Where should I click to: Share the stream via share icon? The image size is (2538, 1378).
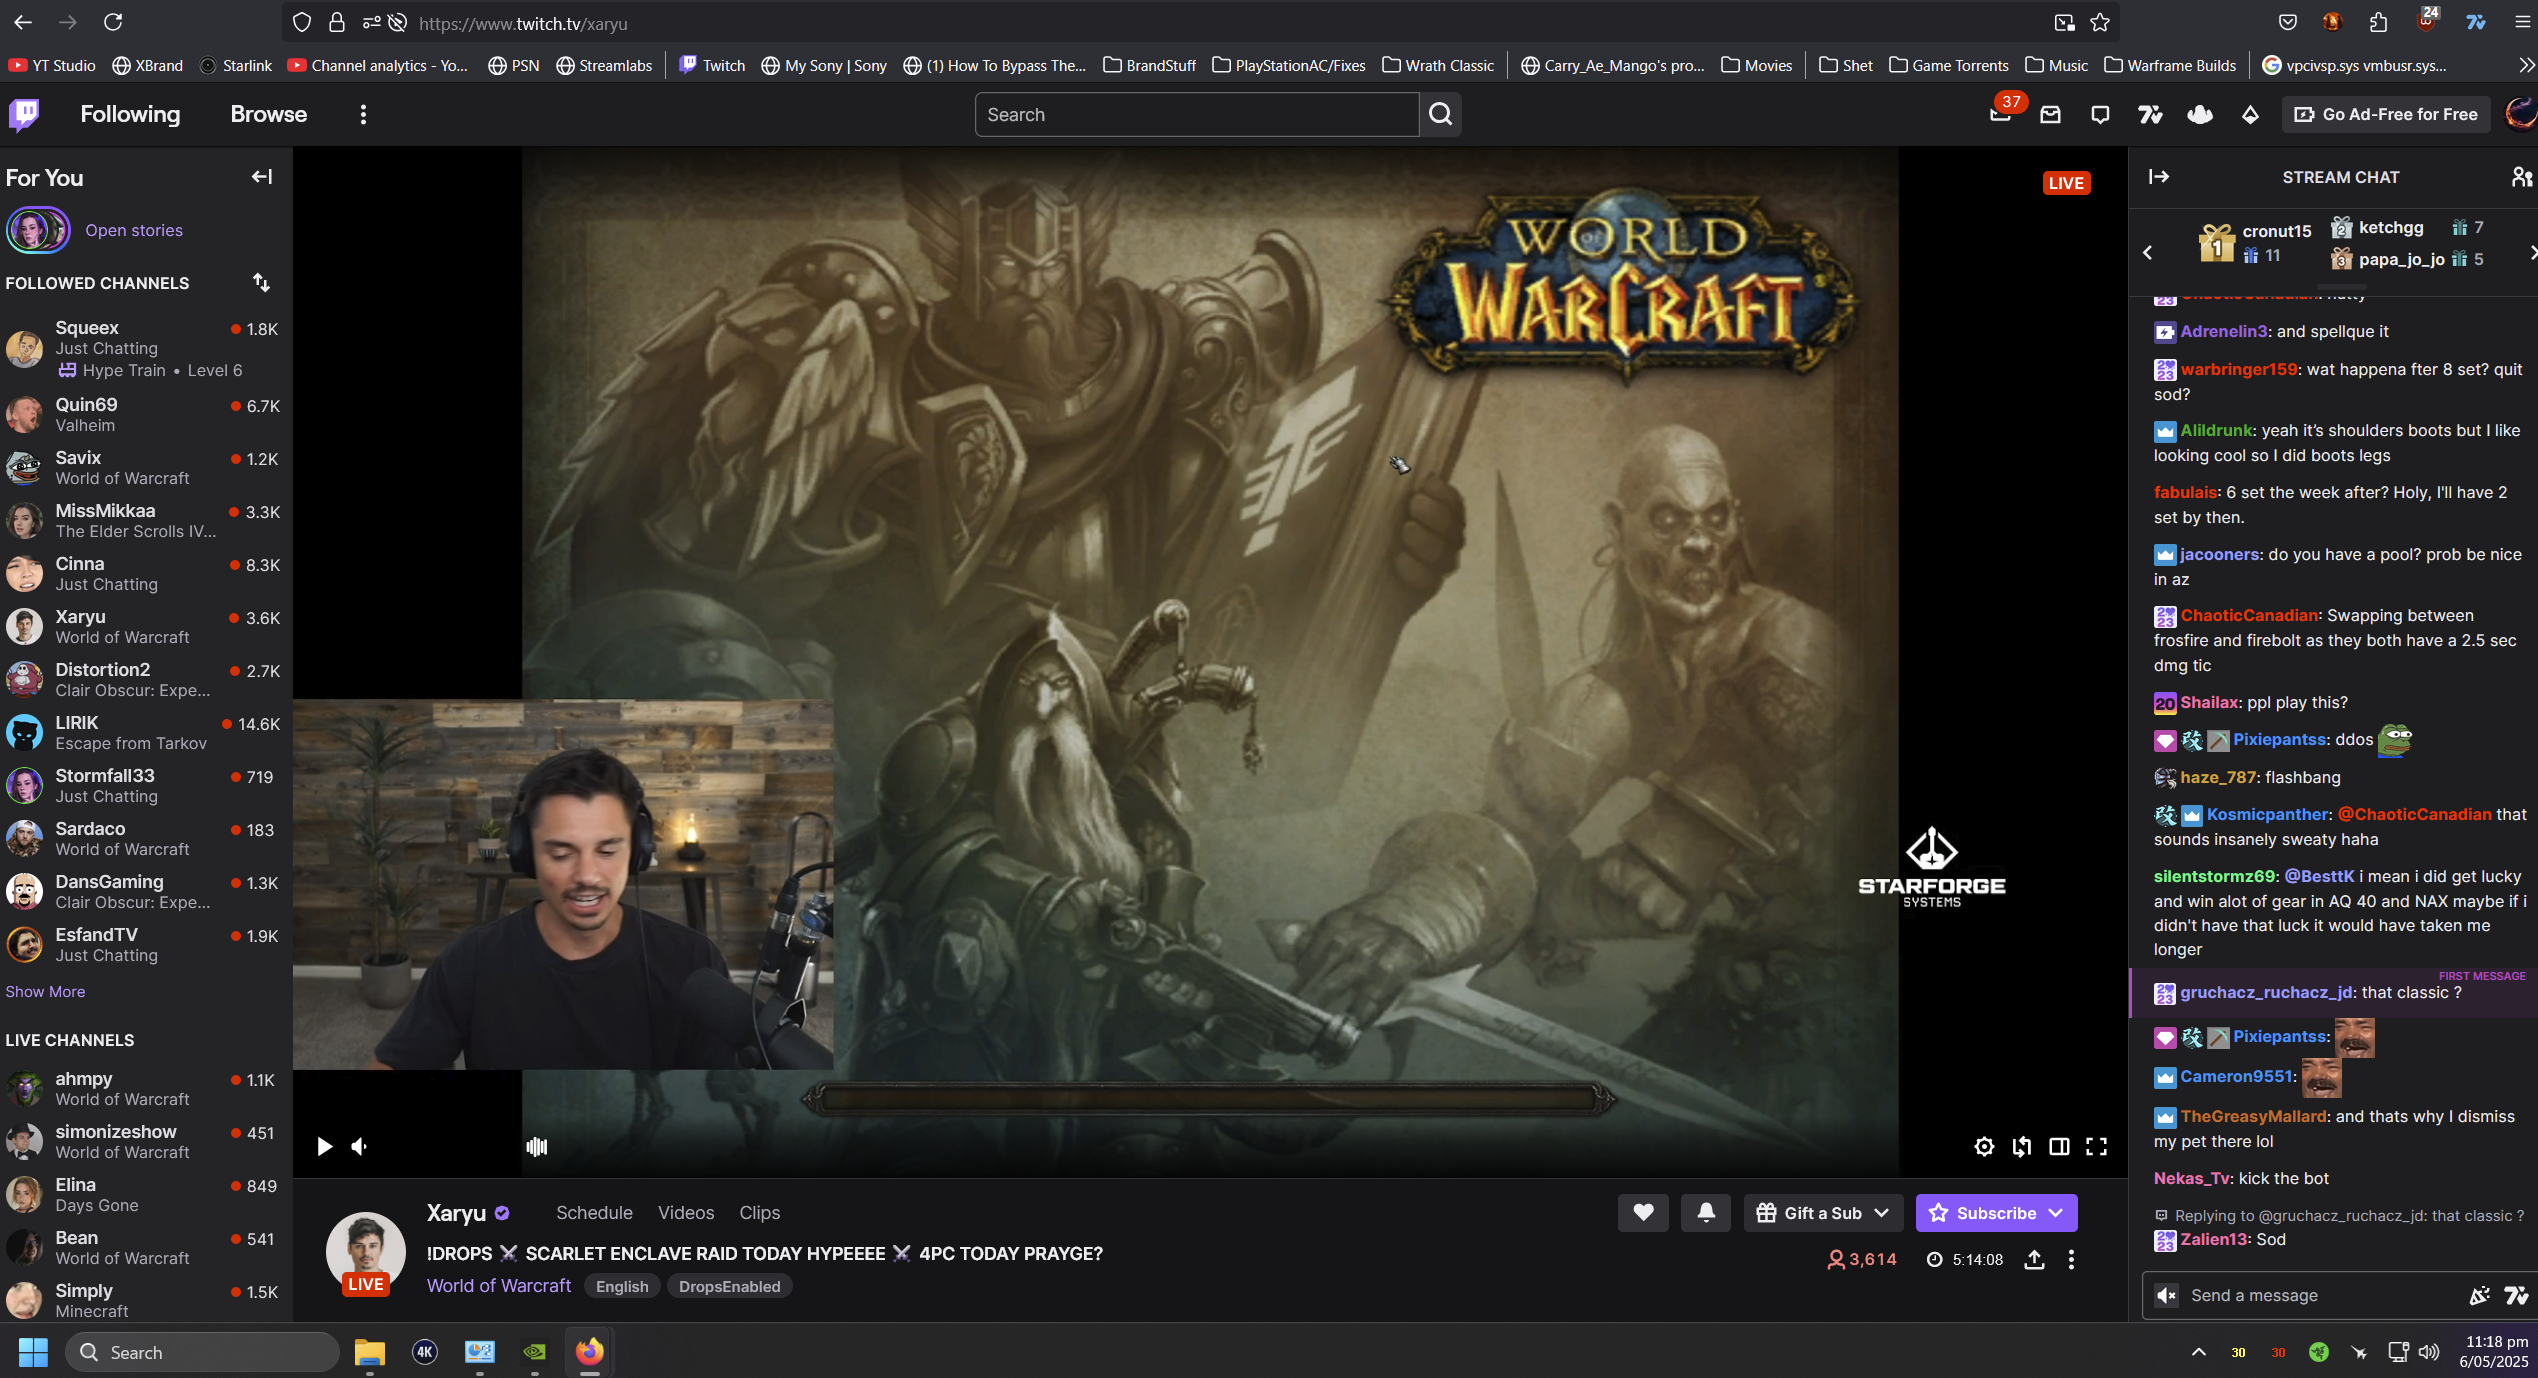[2034, 1260]
